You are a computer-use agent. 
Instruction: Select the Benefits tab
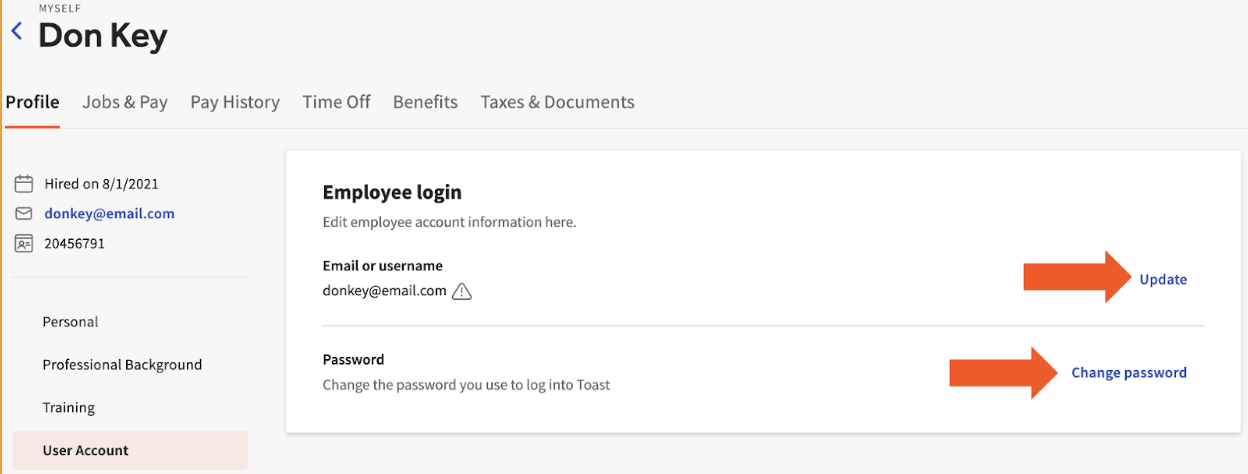coord(425,102)
